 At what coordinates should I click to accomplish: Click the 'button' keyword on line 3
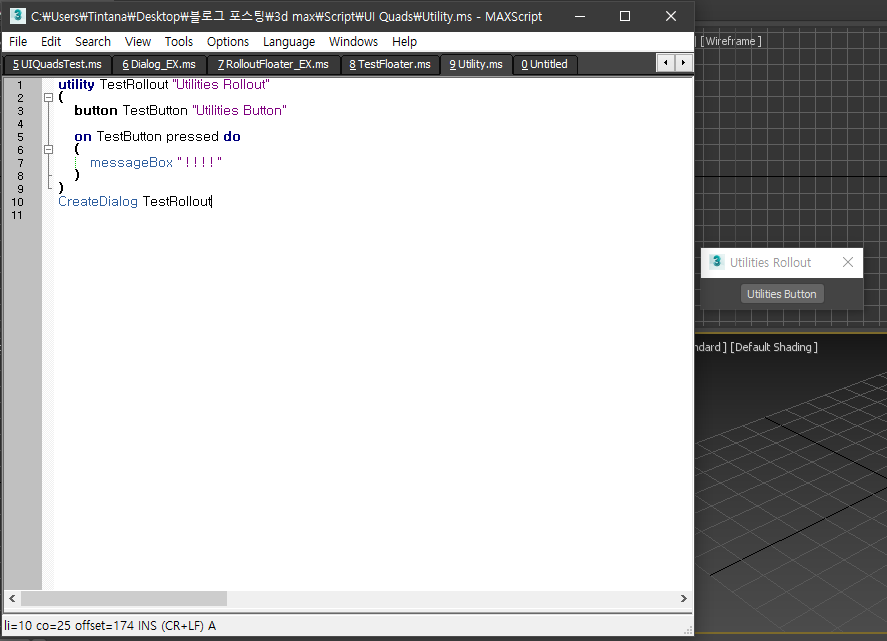point(96,110)
